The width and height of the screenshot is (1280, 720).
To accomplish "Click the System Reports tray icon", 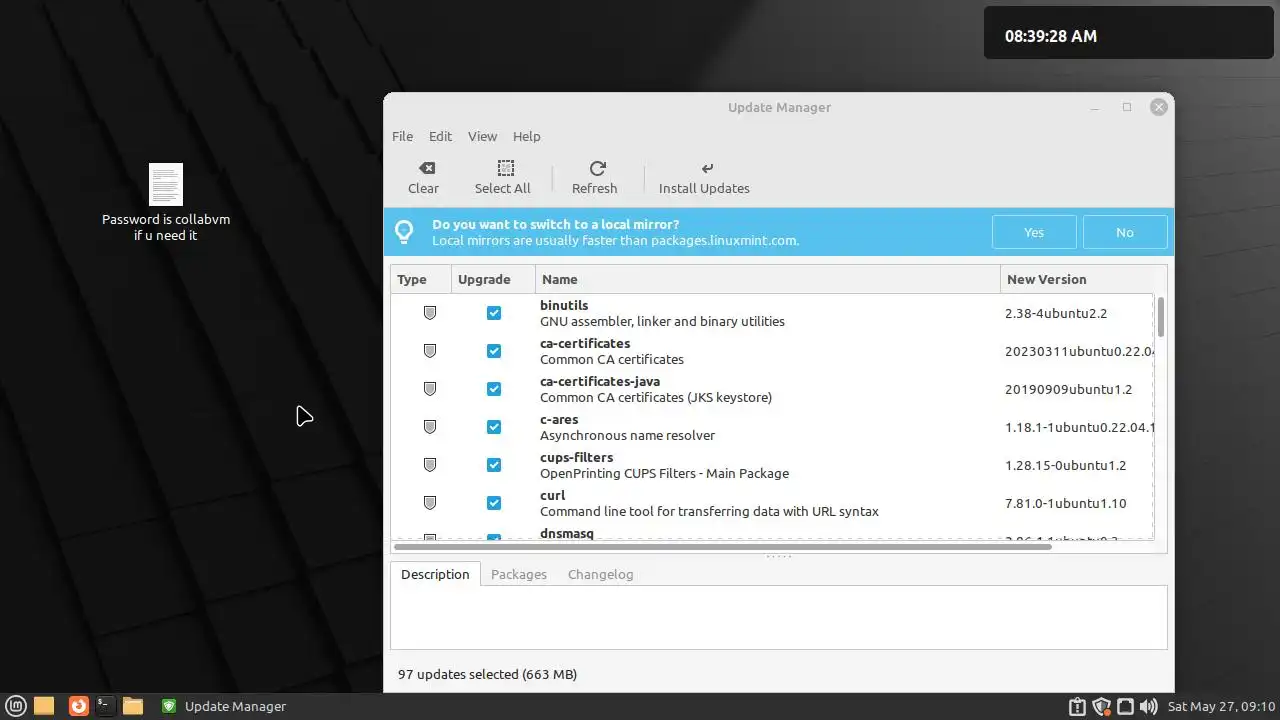I will (1077, 707).
